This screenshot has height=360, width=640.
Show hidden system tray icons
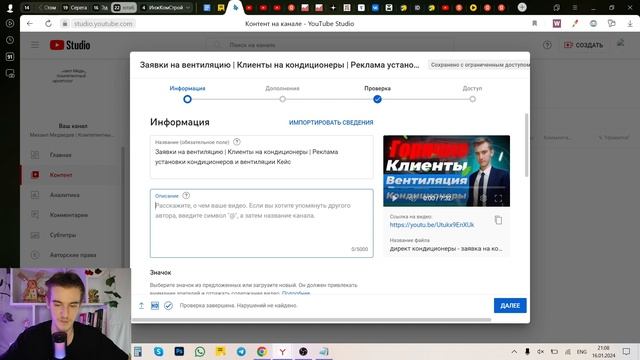(514, 351)
